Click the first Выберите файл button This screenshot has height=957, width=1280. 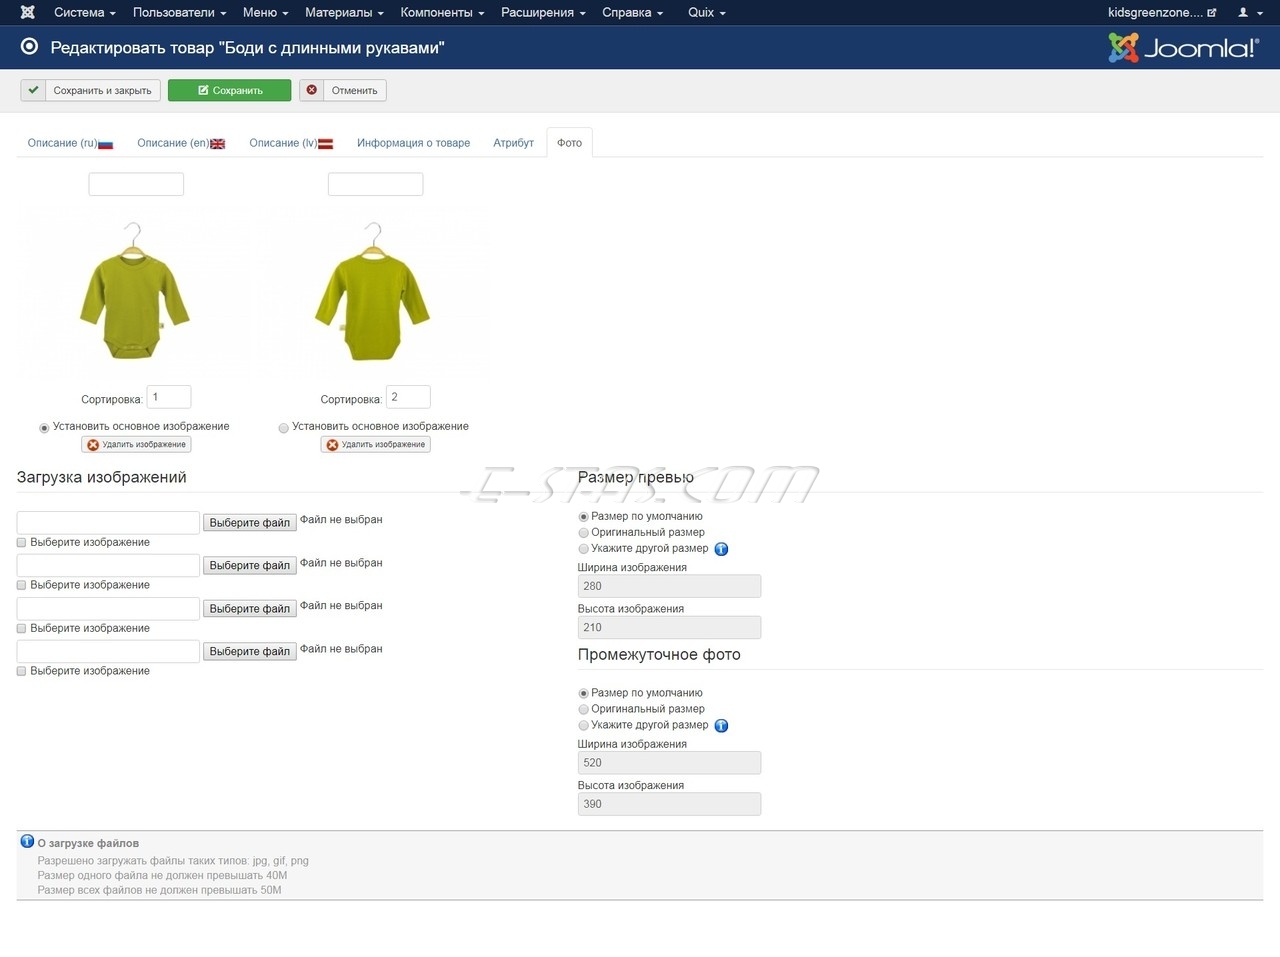pyautogui.click(x=250, y=522)
